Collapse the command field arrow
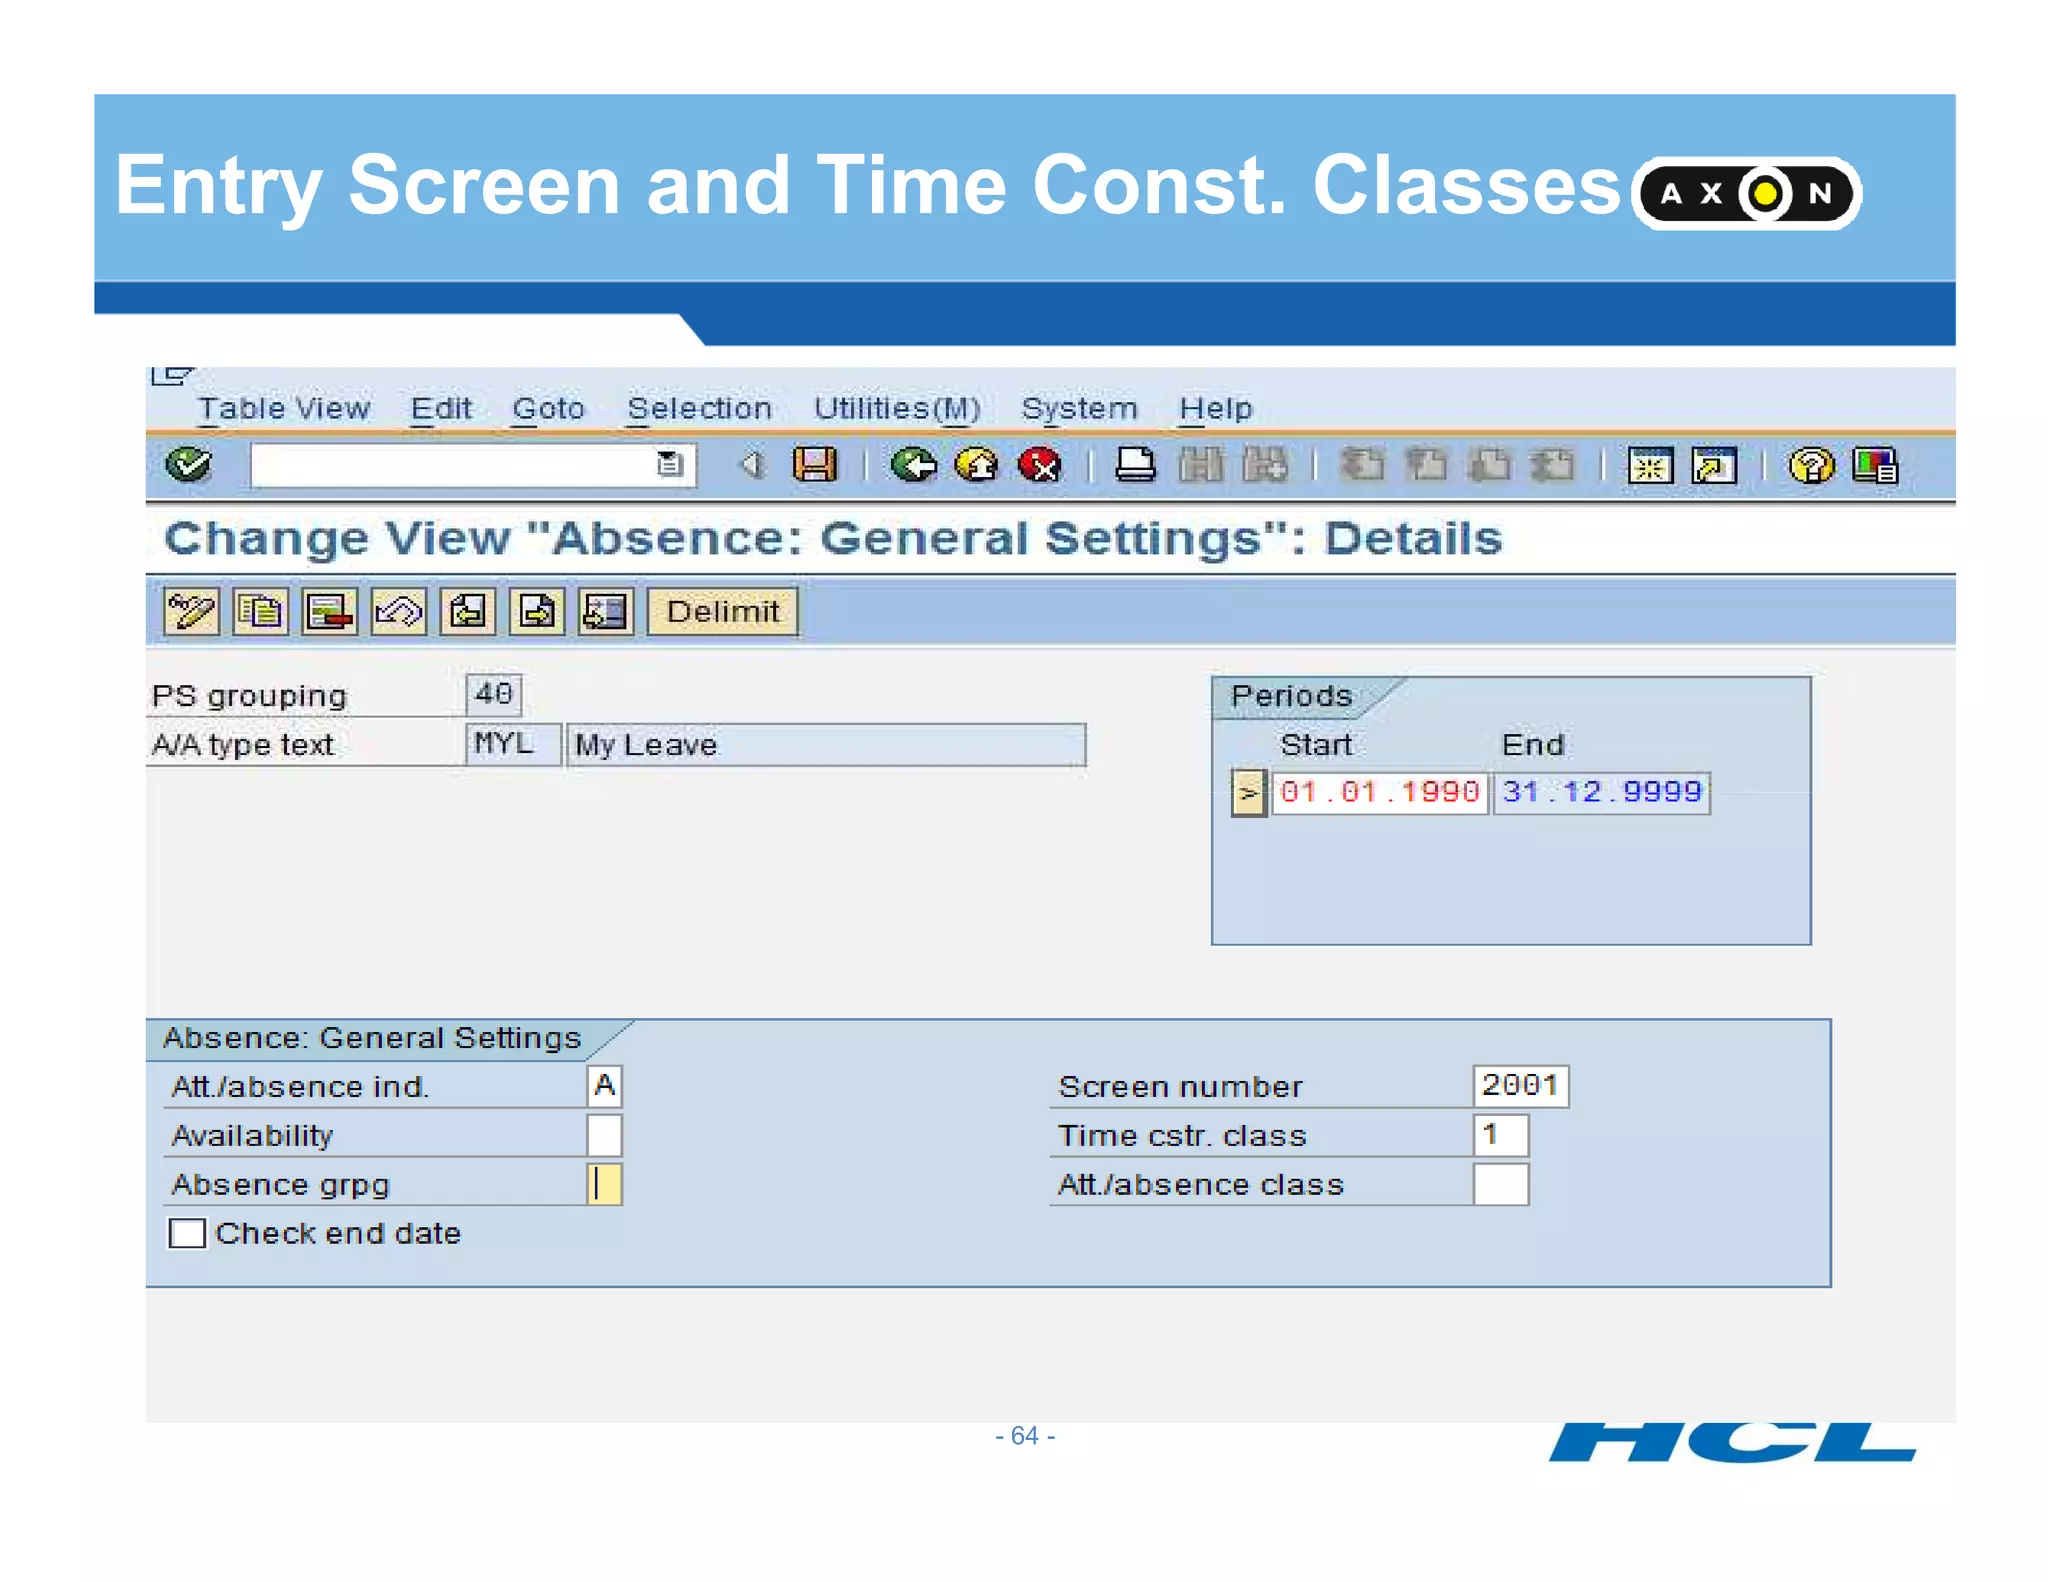 click(x=750, y=465)
